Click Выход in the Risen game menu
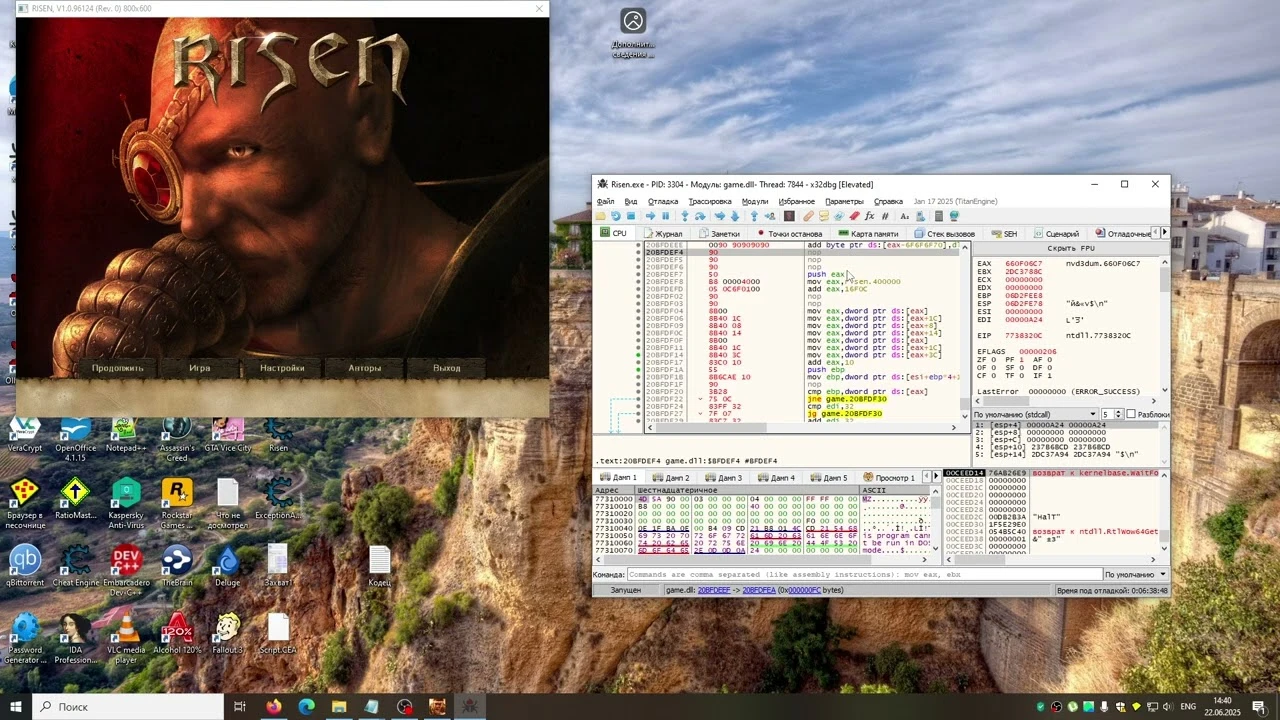Image resolution: width=1280 pixels, height=720 pixels. click(446, 367)
